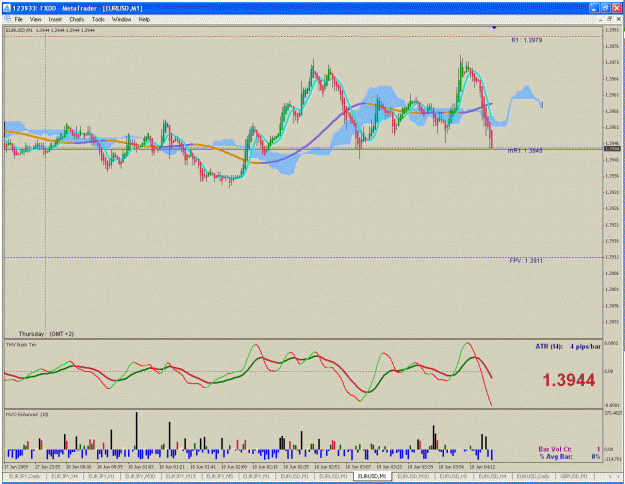Click the HVO Enhanced indicator label
This screenshot has height=484, width=625.
27,414
